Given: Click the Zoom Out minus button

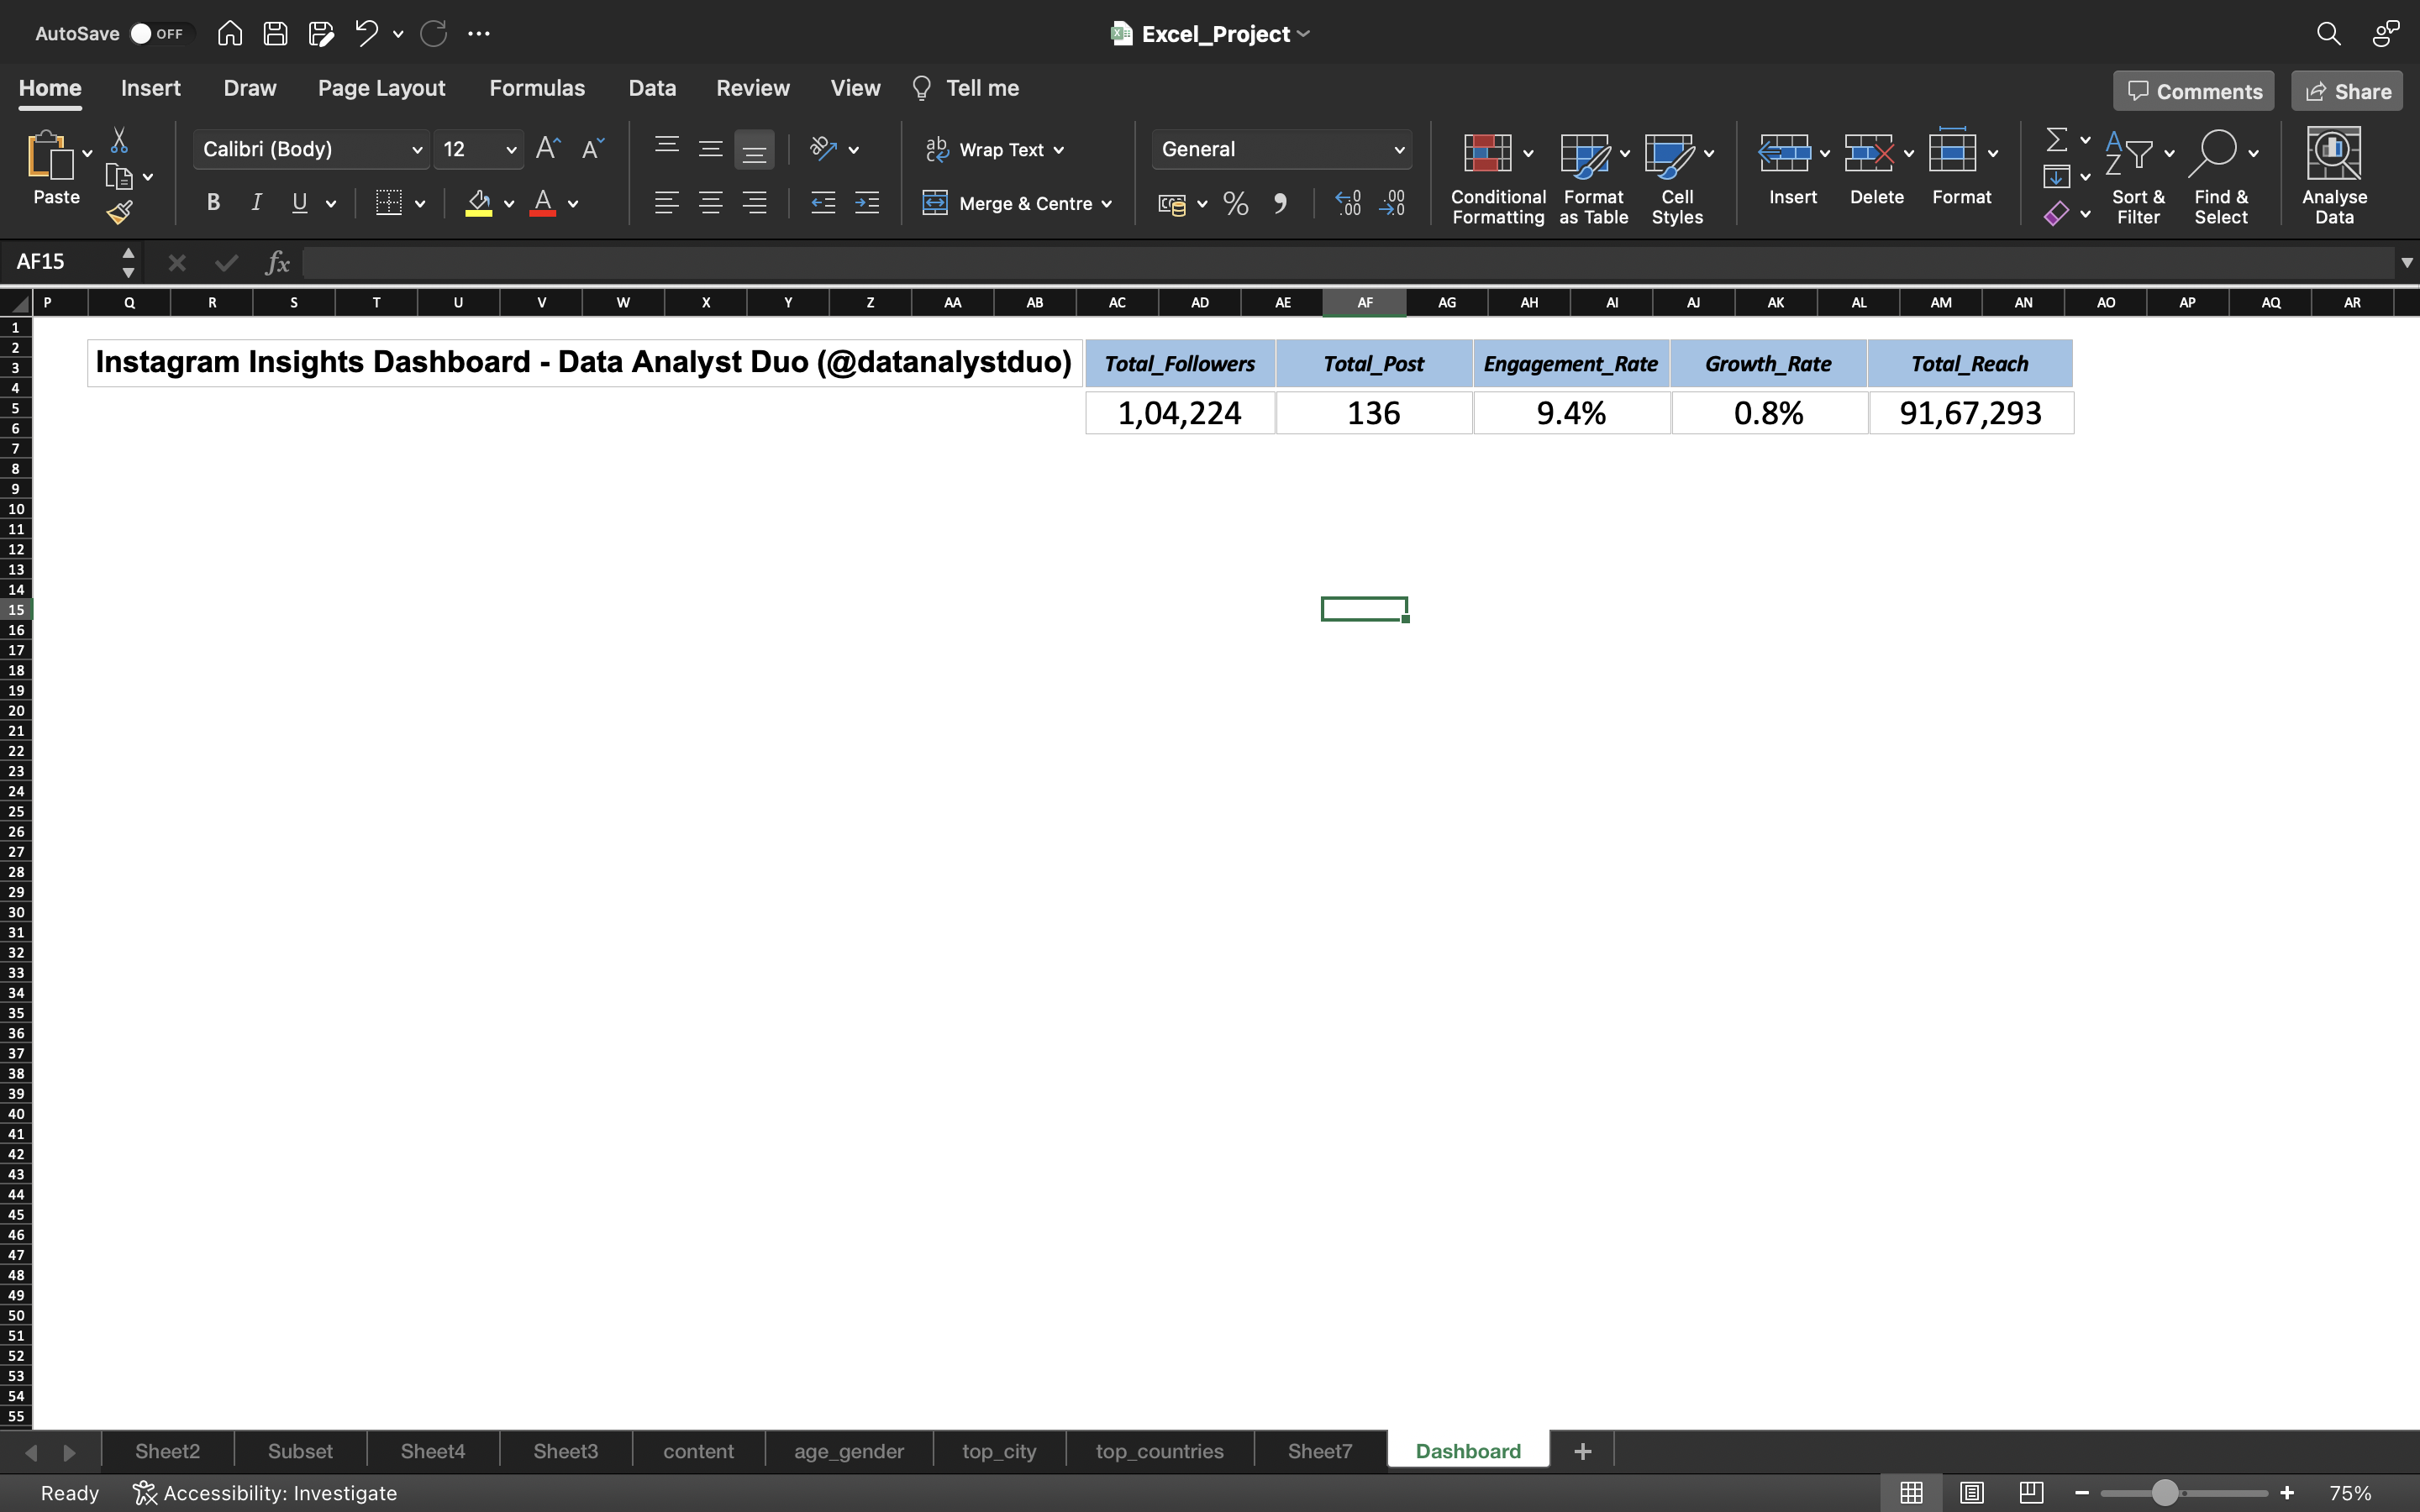Looking at the screenshot, I should (x=2082, y=1493).
